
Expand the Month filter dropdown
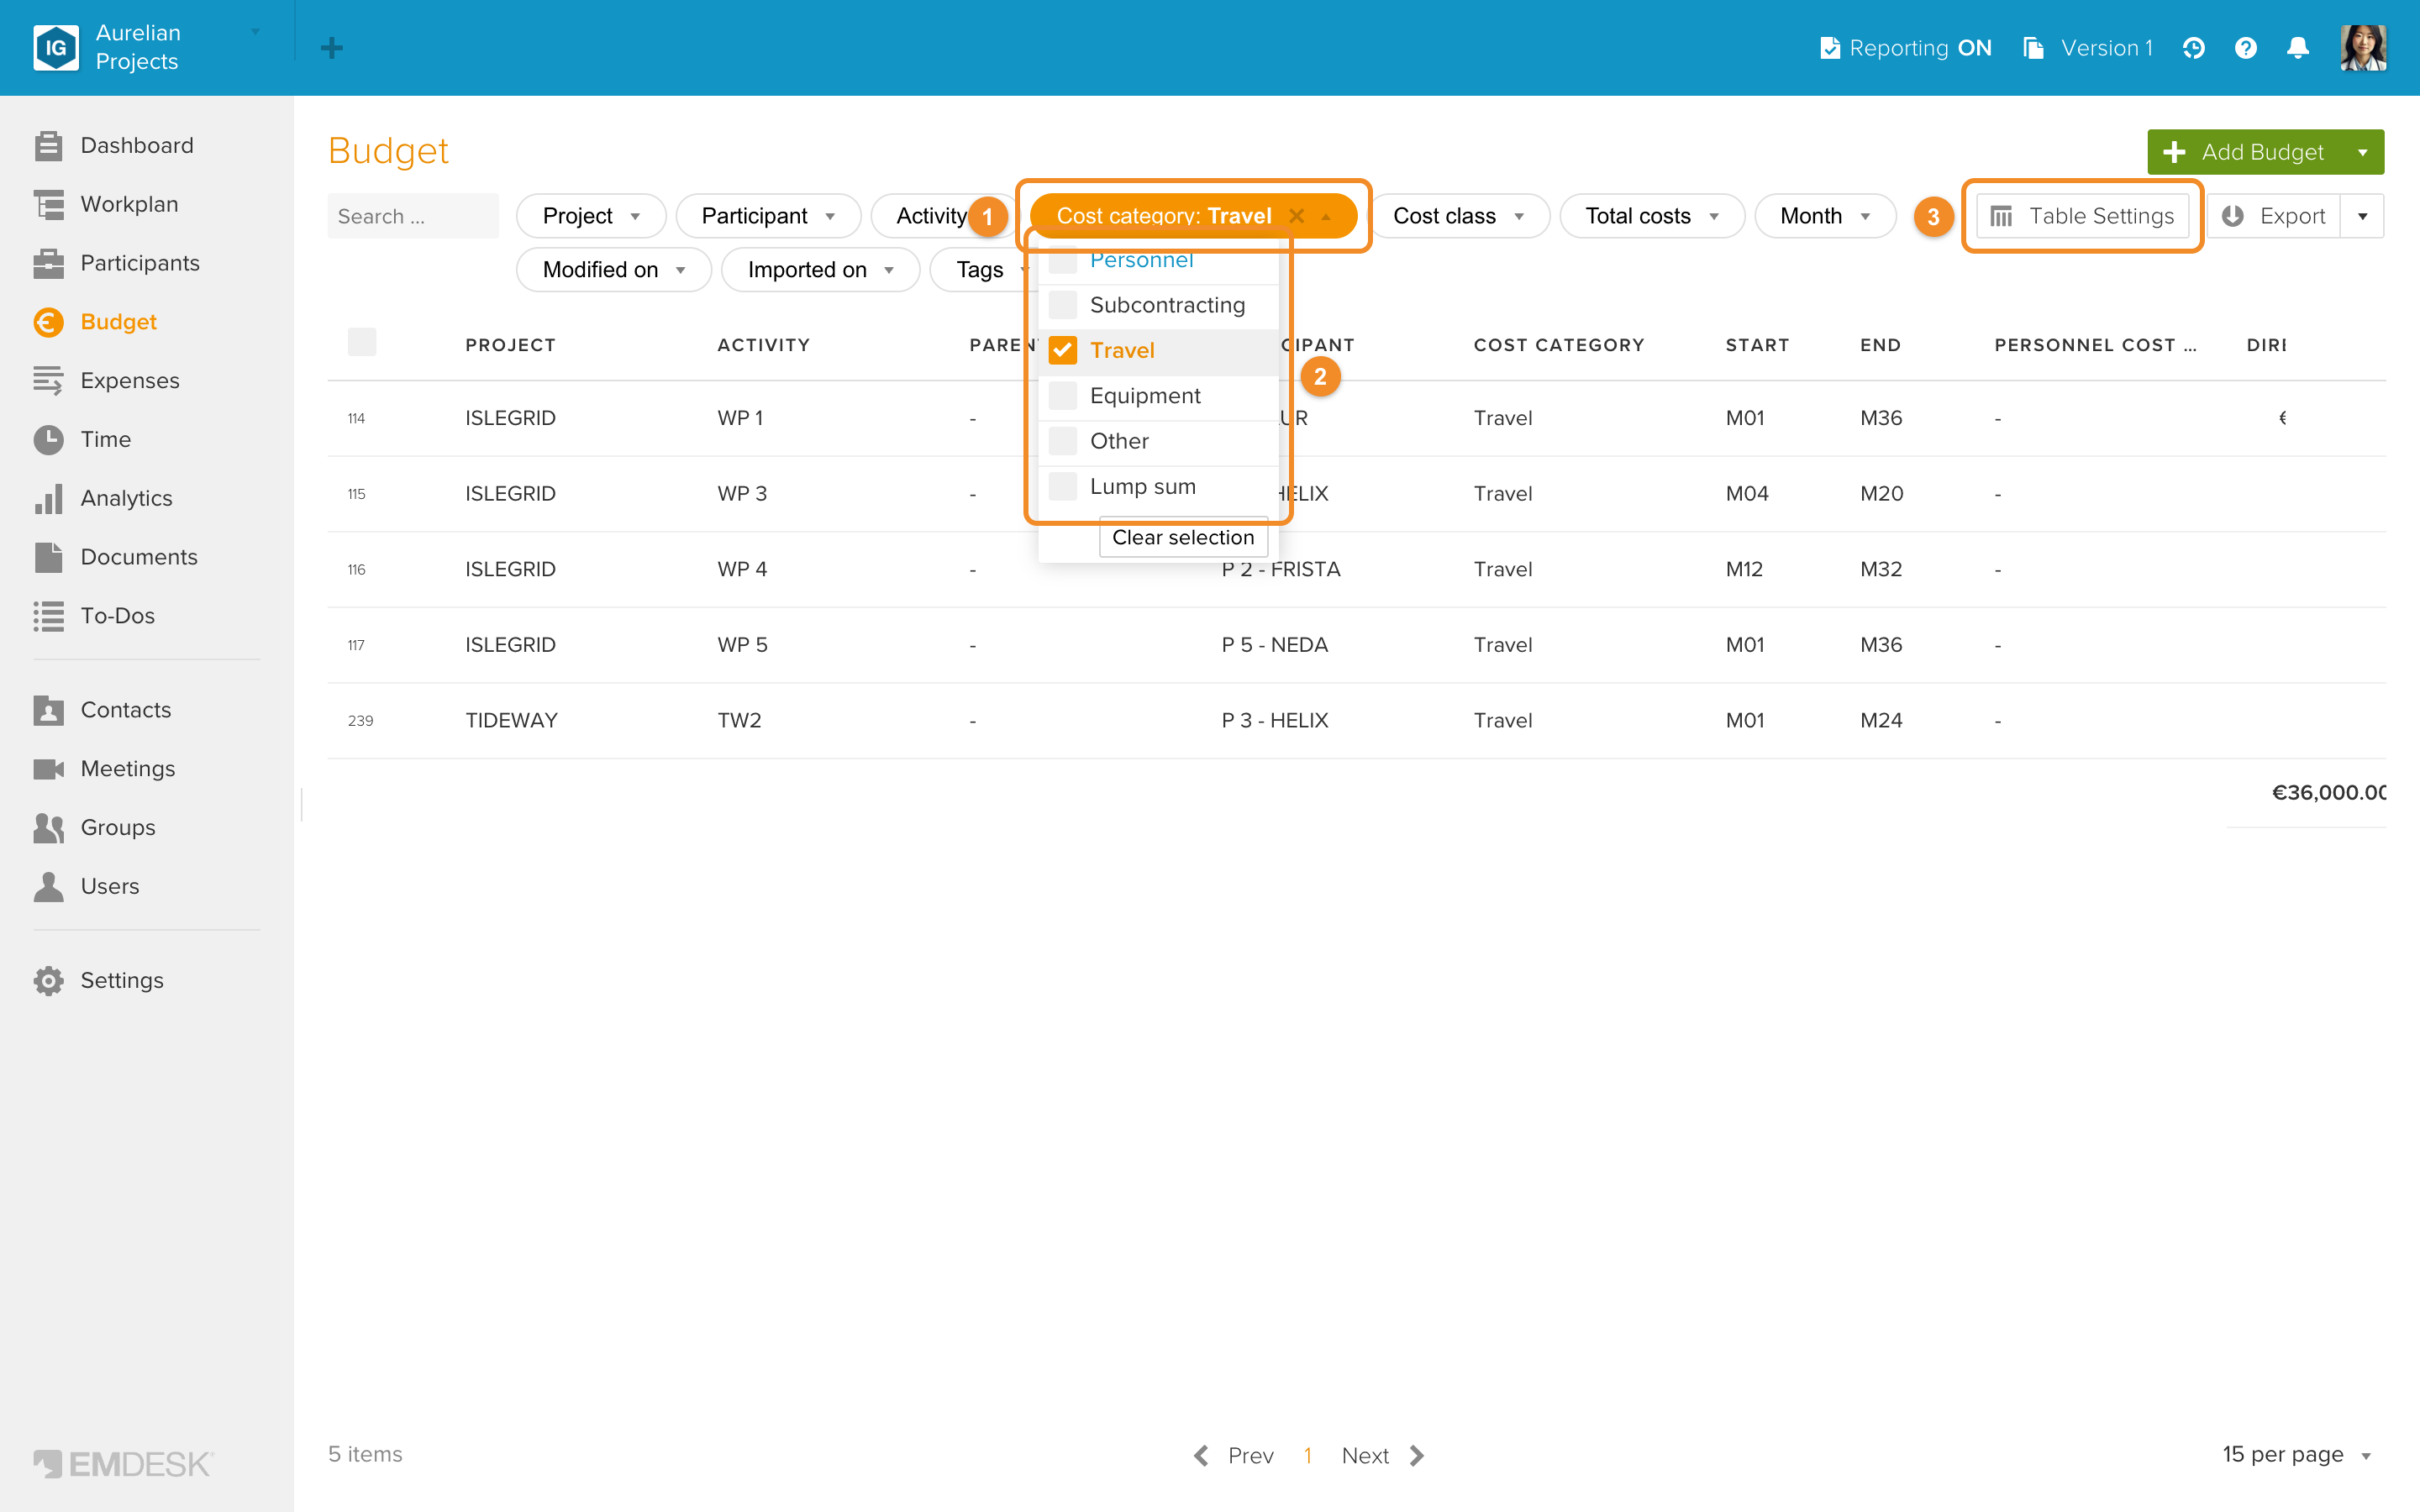point(1825,216)
